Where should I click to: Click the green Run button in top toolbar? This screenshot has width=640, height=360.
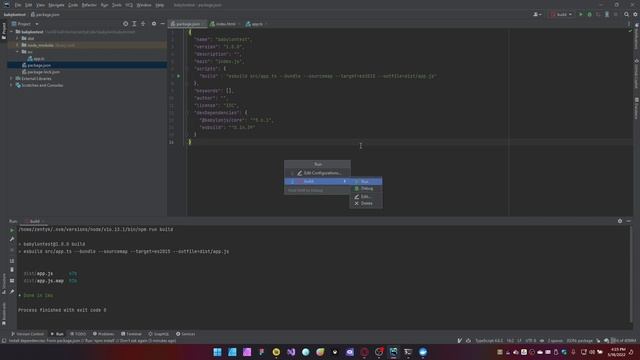point(581,14)
